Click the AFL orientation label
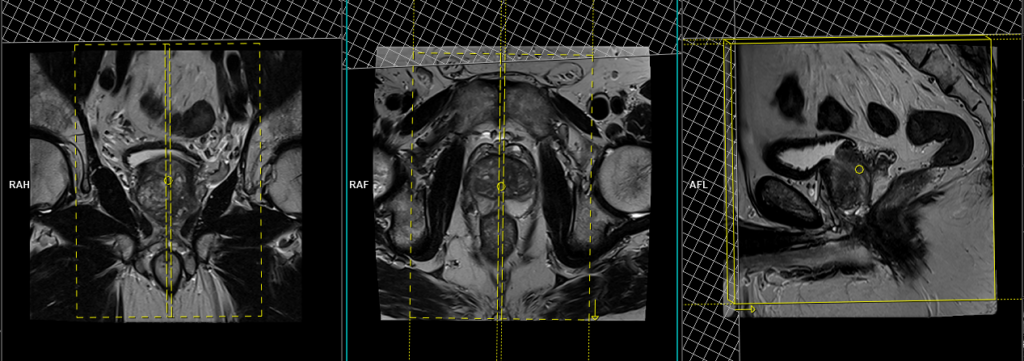Viewport: 1024px width, 361px height. 698,185
